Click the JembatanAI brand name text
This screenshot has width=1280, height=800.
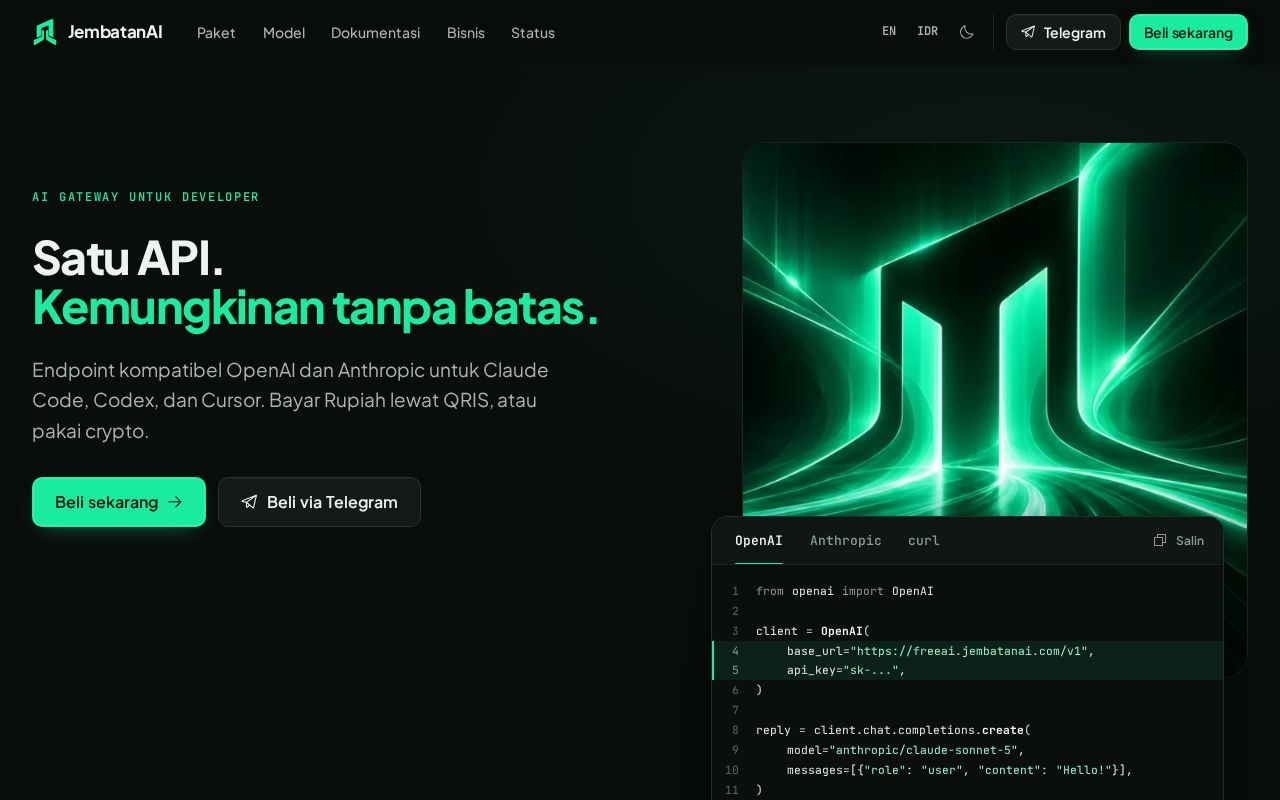pos(115,32)
